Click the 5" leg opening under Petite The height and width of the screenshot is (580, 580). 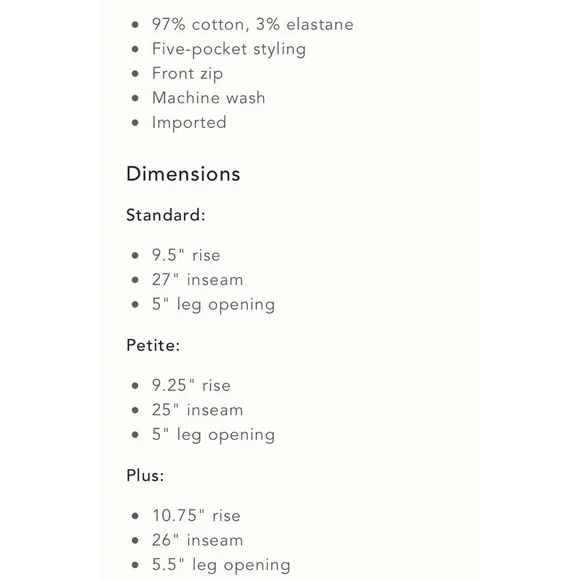213,435
